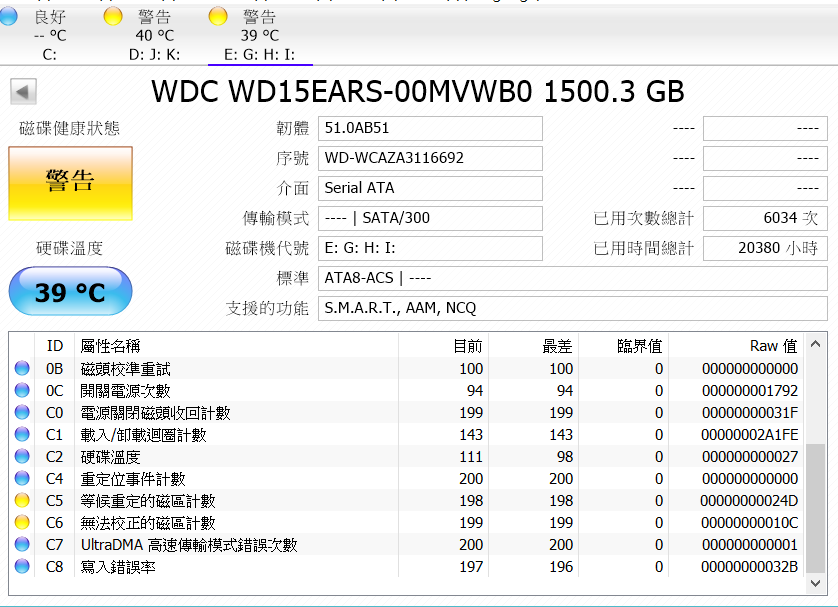Click the blue status icon of row C7
Viewport: 838px width, 607px height.
coord(22,543)
